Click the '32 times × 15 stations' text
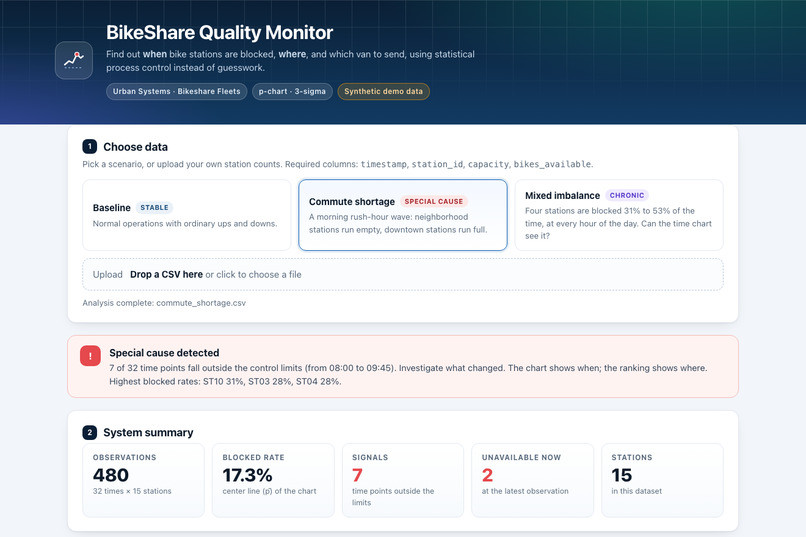This screenshot has height=537, width=806. pos(132,491)
